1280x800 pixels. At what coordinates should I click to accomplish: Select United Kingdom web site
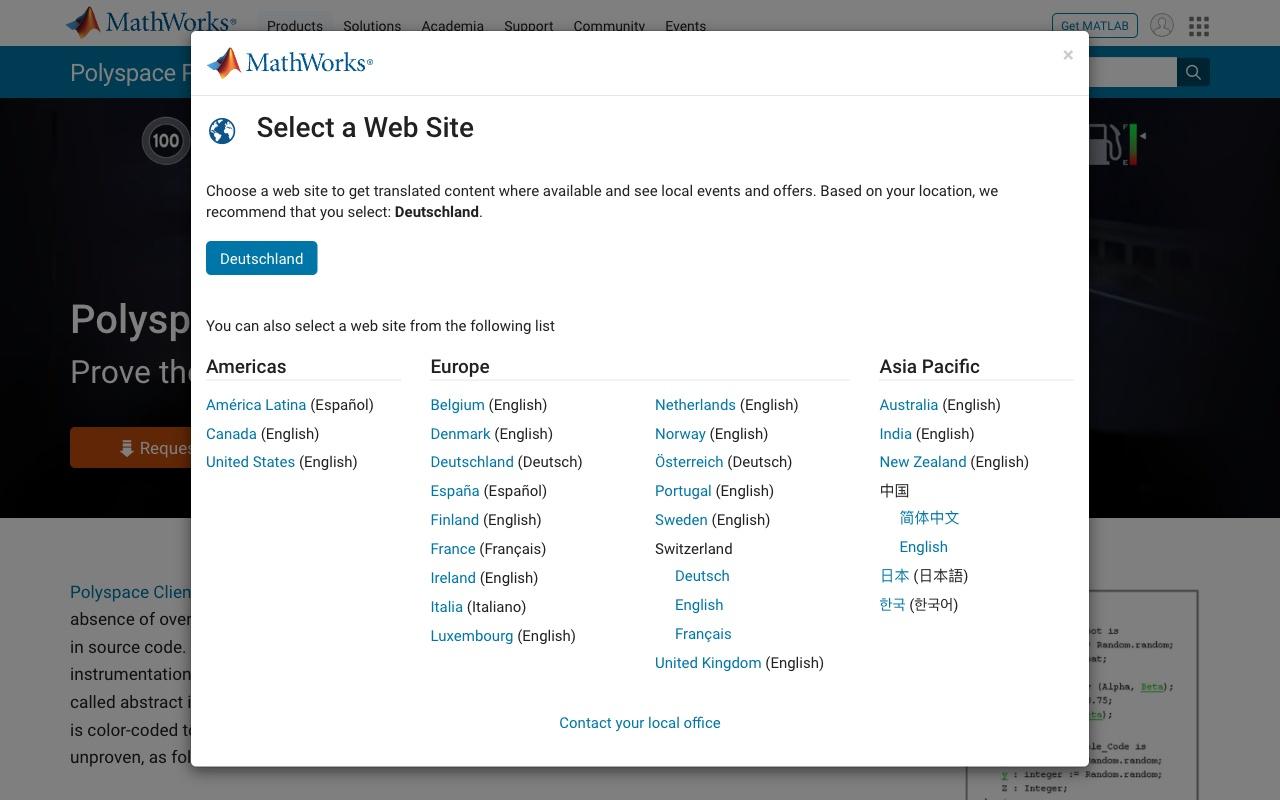click(708, 663)
